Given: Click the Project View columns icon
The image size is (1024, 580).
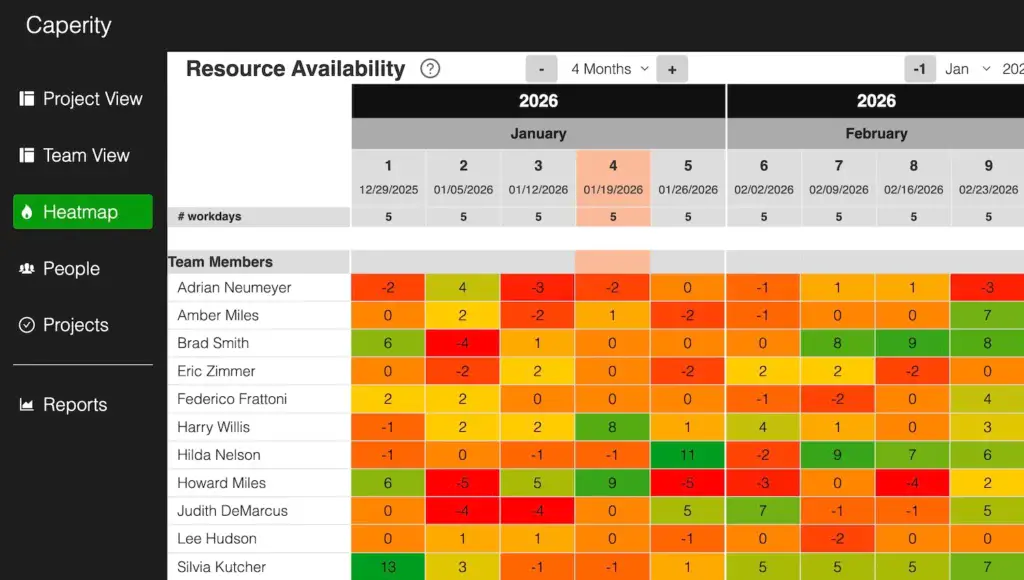Looking at the screenshot, I should pyautogui.click(x=29, y=98).
